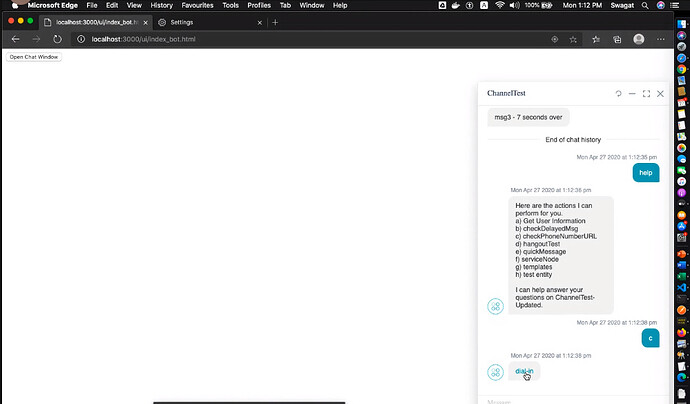Go back to the previous page

(15, 39)
